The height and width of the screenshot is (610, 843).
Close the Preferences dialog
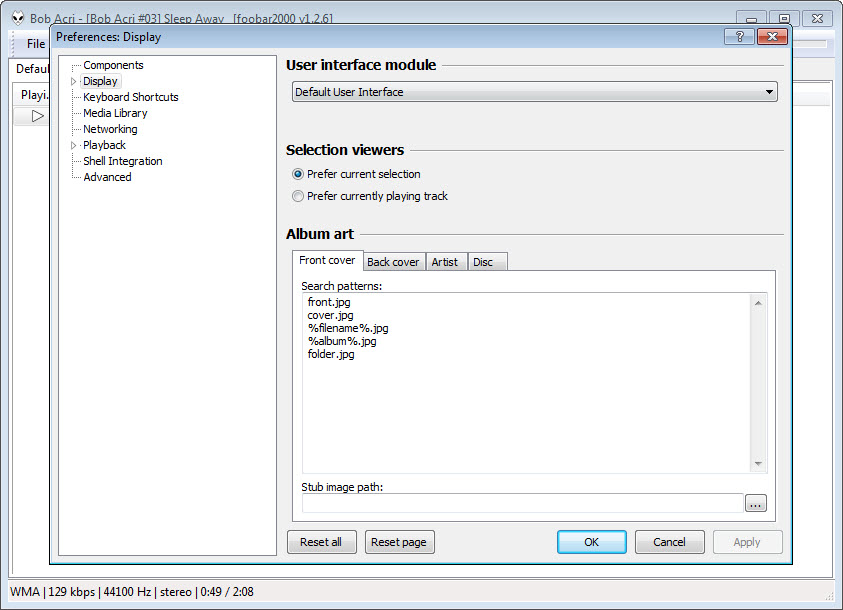point(770,37)
